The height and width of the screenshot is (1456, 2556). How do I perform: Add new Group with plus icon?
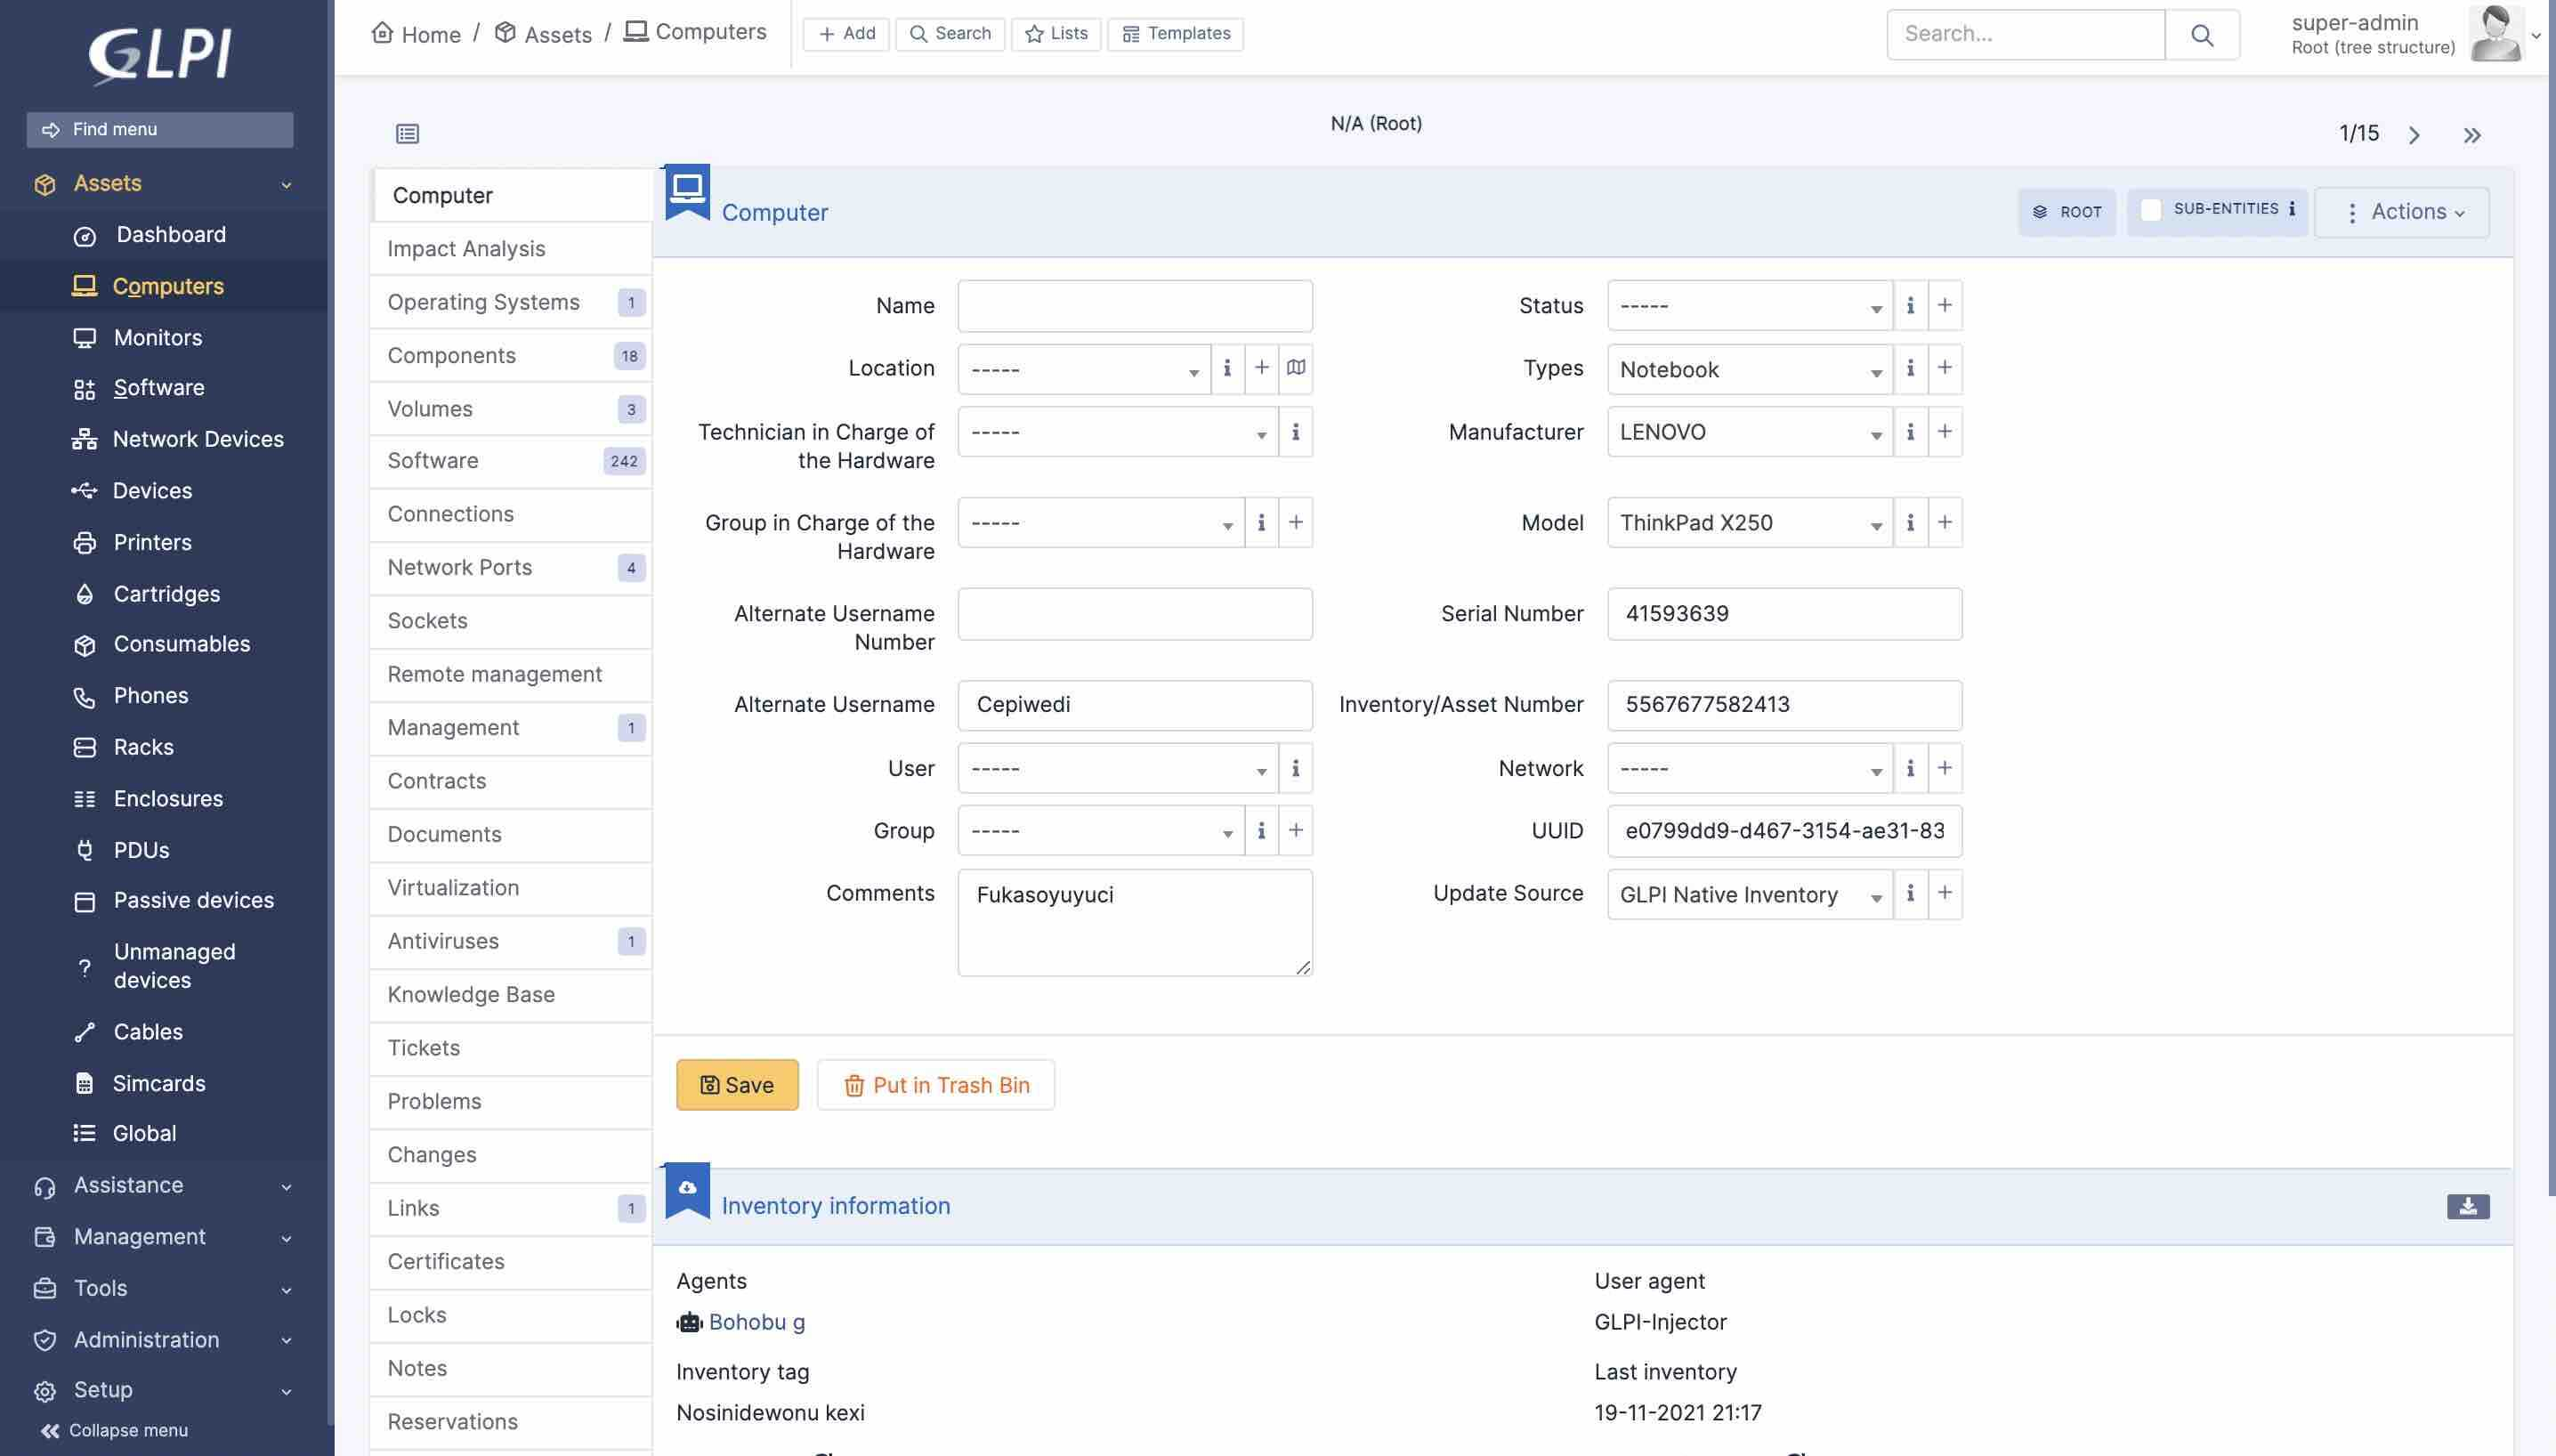tap(1296, 830)
